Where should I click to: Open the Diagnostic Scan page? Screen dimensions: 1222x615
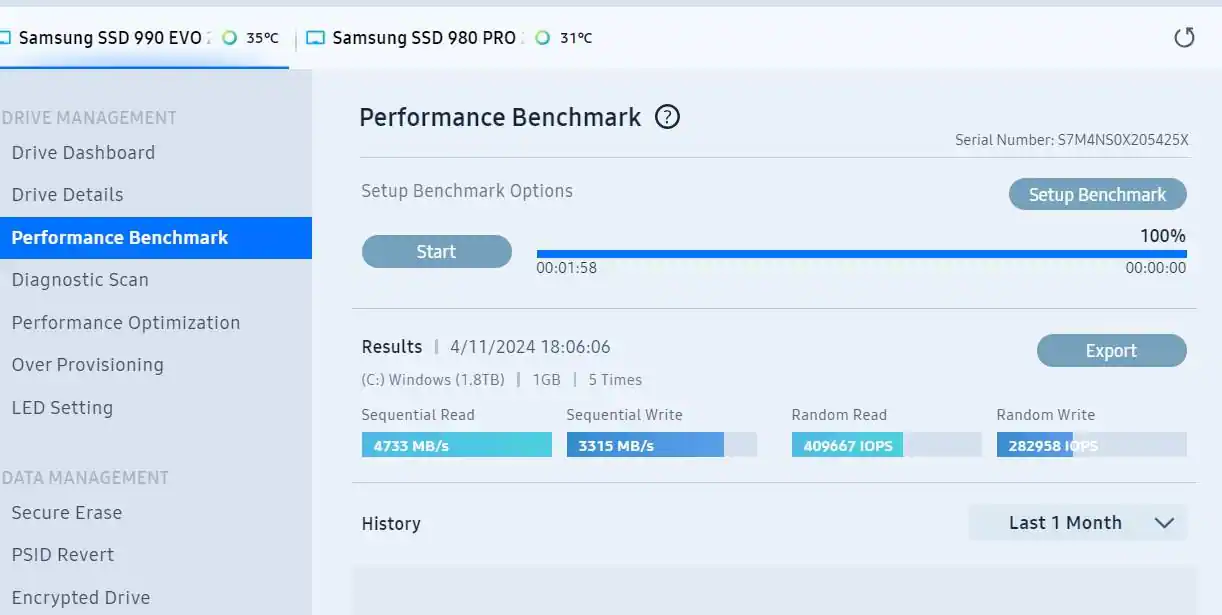(80, 280)
